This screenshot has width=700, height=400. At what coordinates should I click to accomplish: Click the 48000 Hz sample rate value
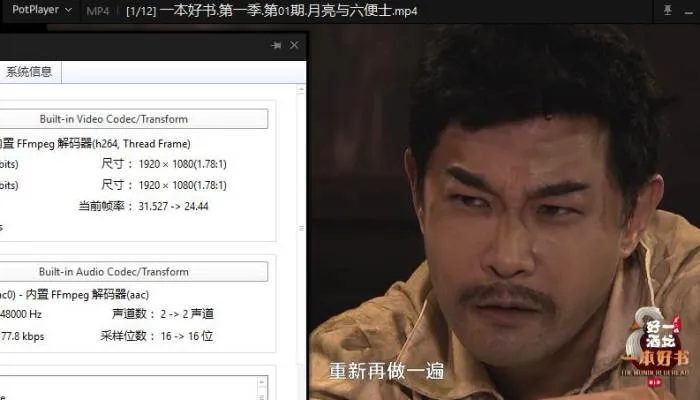21,314
